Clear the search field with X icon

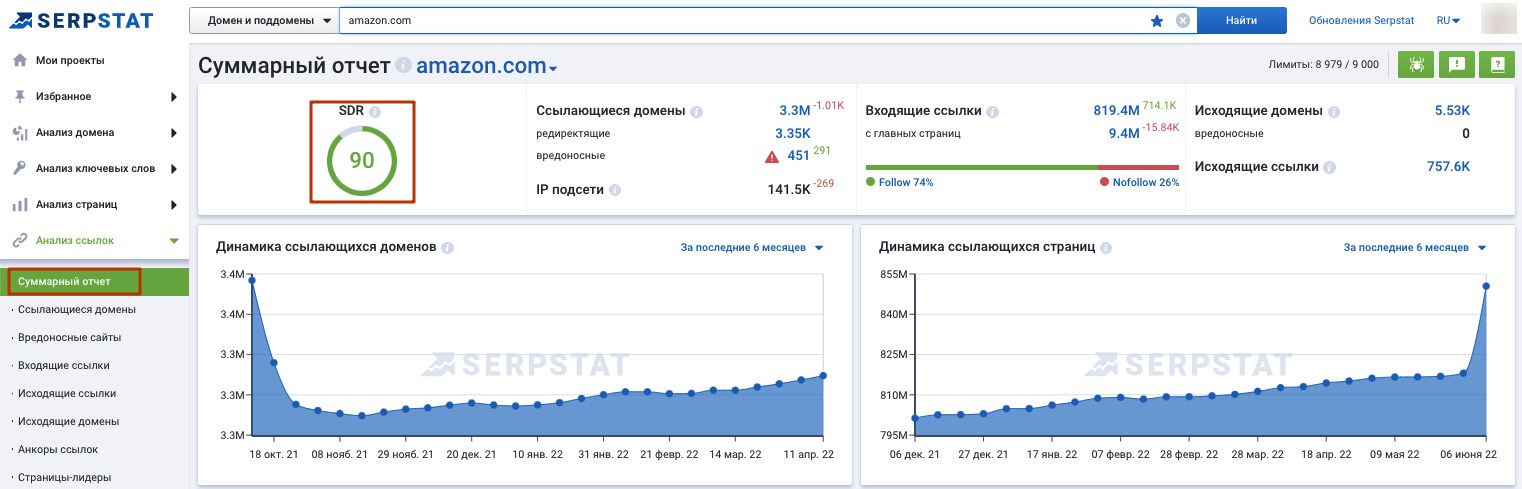(1183, 21)
